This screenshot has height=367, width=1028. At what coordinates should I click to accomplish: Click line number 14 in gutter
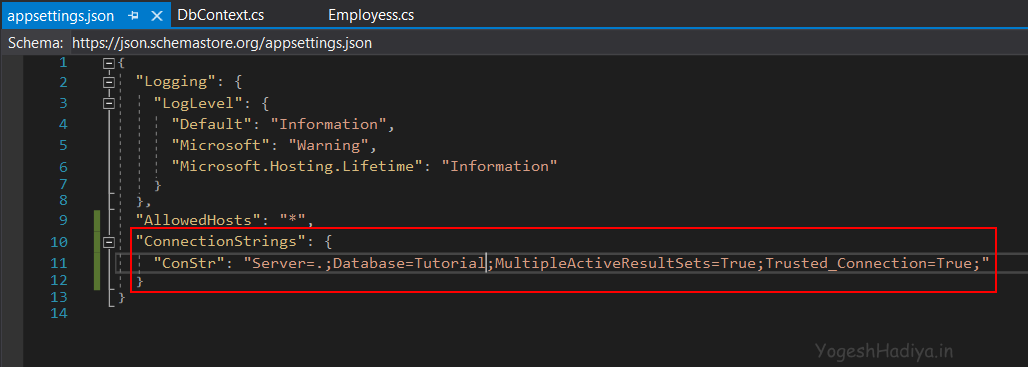[x=58, y=313]
